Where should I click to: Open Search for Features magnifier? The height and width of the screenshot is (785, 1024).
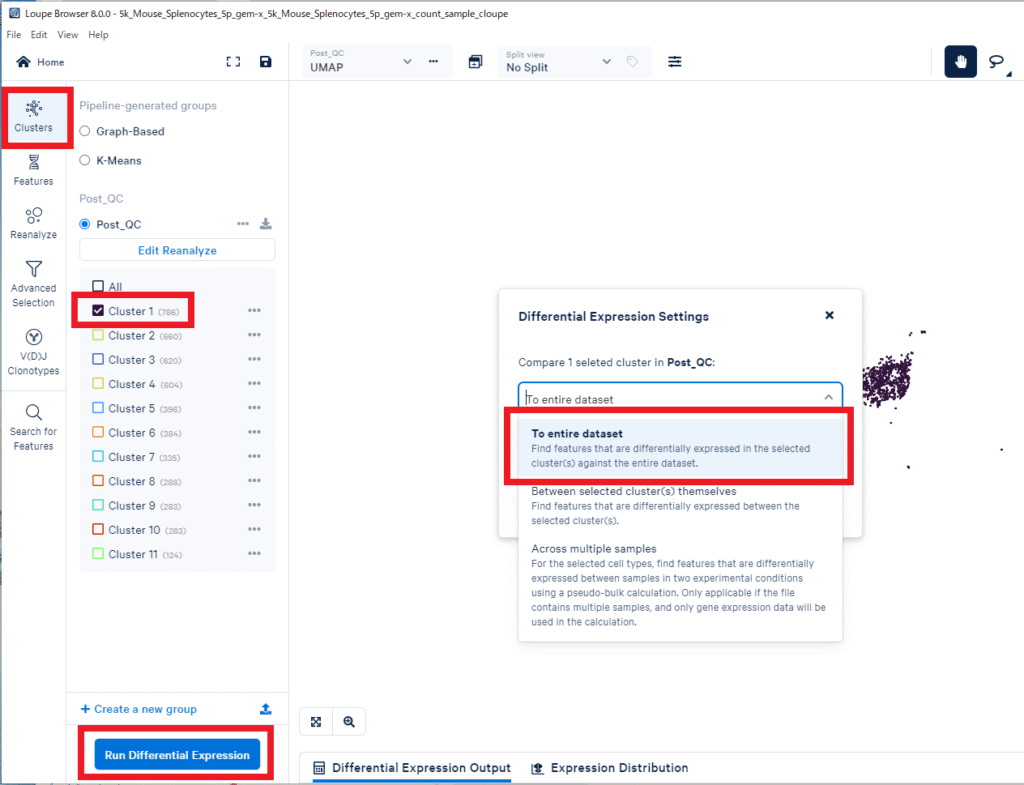coord(33,426)
